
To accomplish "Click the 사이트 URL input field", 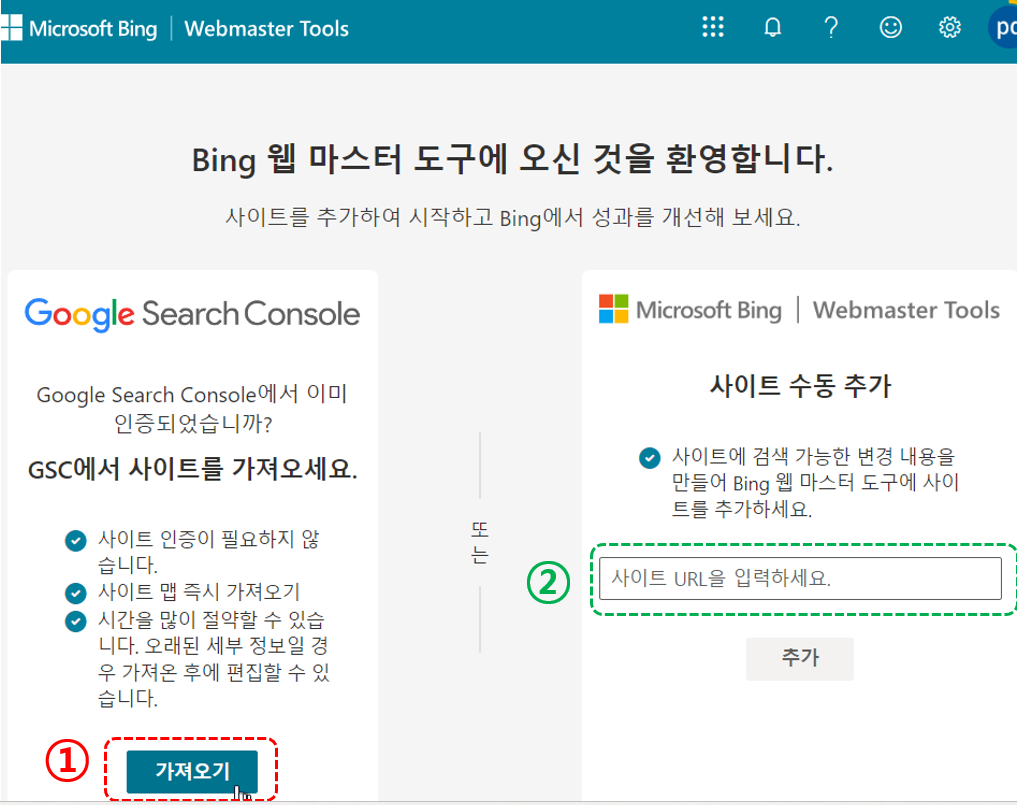I will [x=799, y=578].
